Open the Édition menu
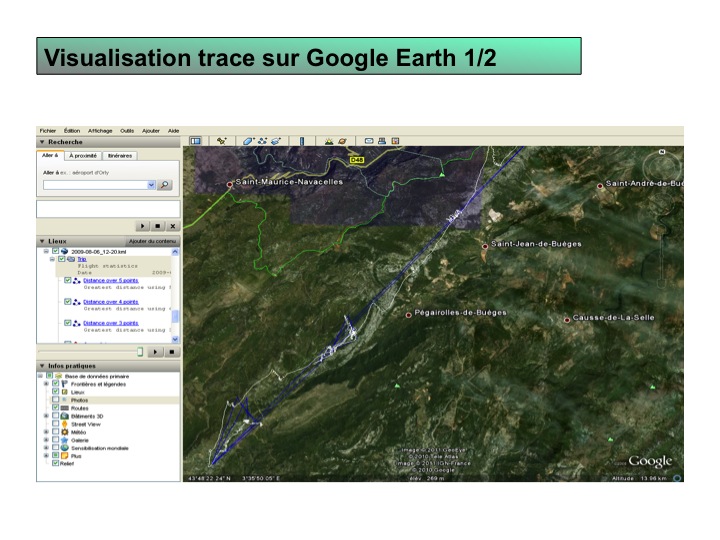Image resolution: width=720 pixels, height=540 pixels. 72,131
